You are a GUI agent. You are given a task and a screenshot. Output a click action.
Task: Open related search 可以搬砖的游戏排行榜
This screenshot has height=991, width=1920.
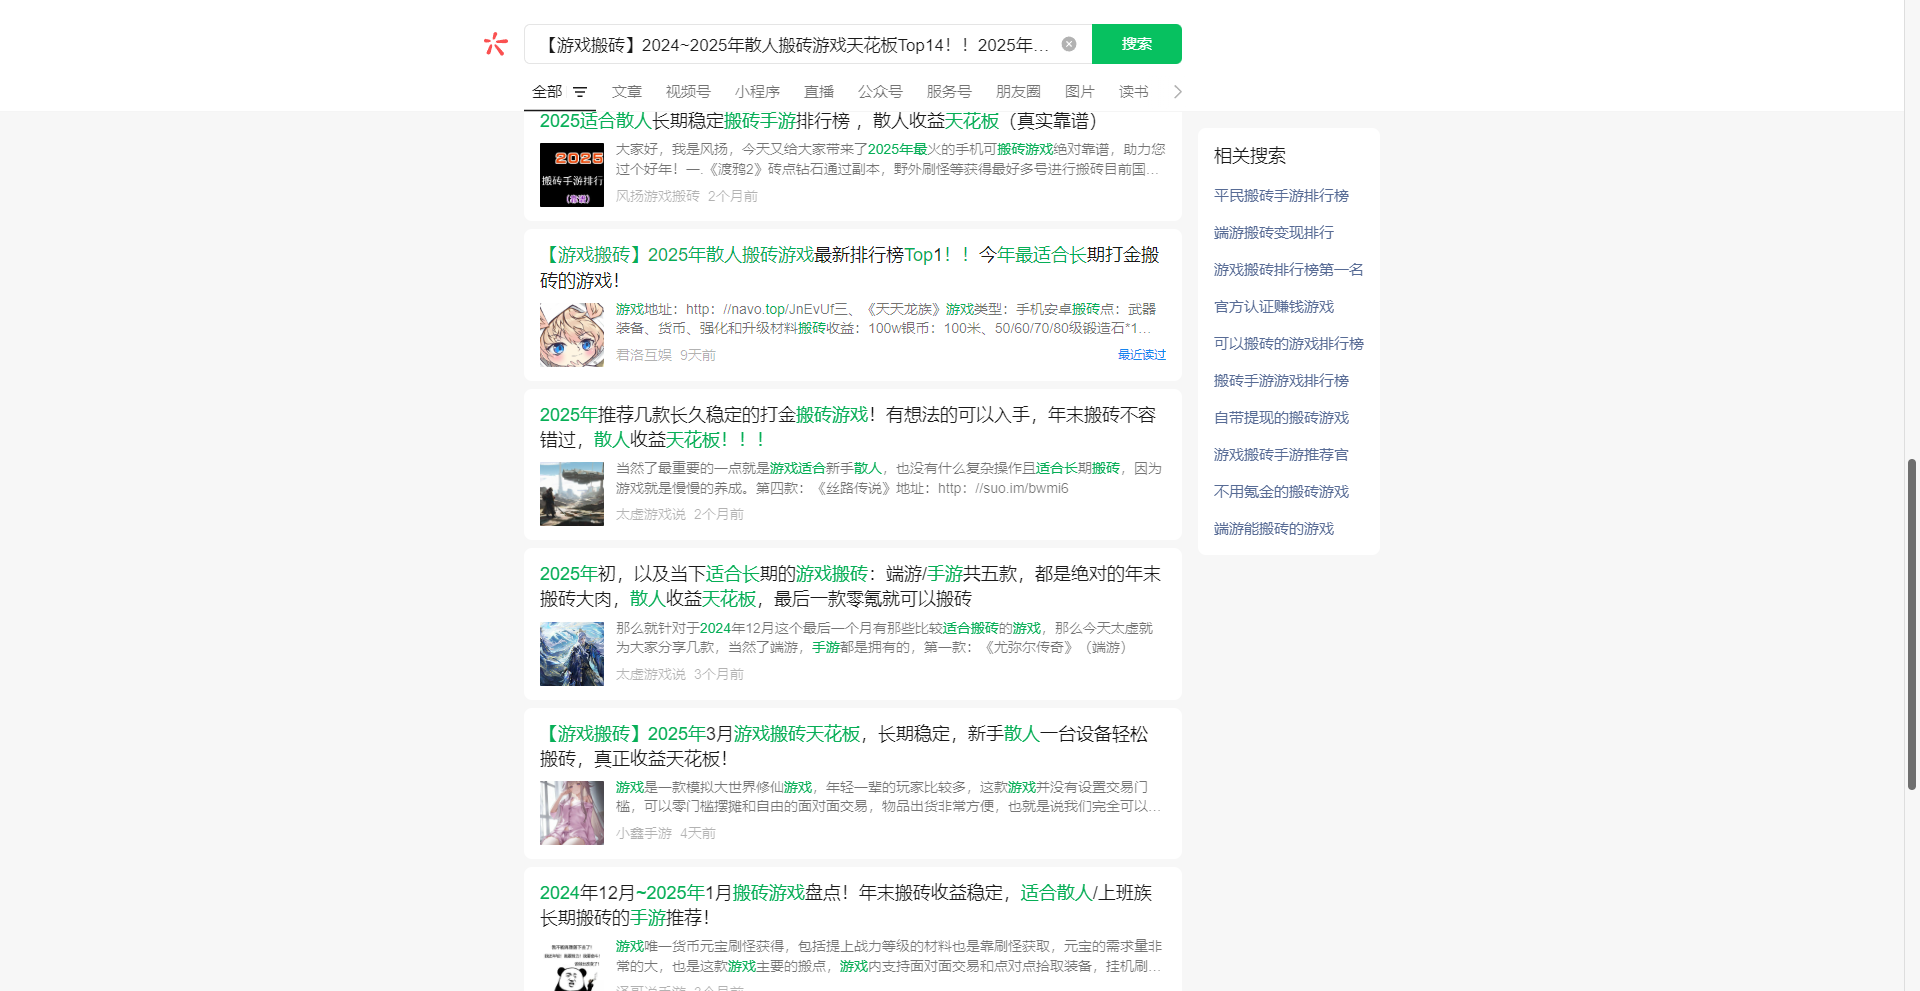(x=1289, y=344)
